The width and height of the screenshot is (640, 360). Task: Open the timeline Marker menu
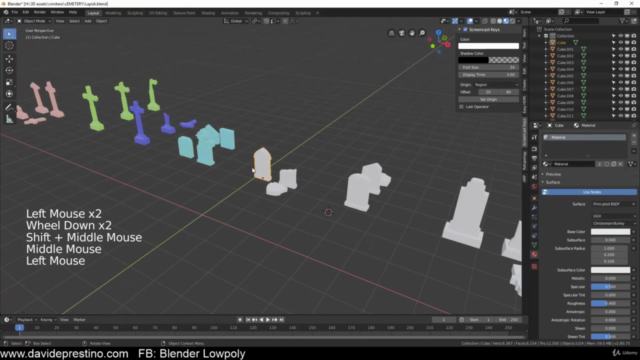79,320
